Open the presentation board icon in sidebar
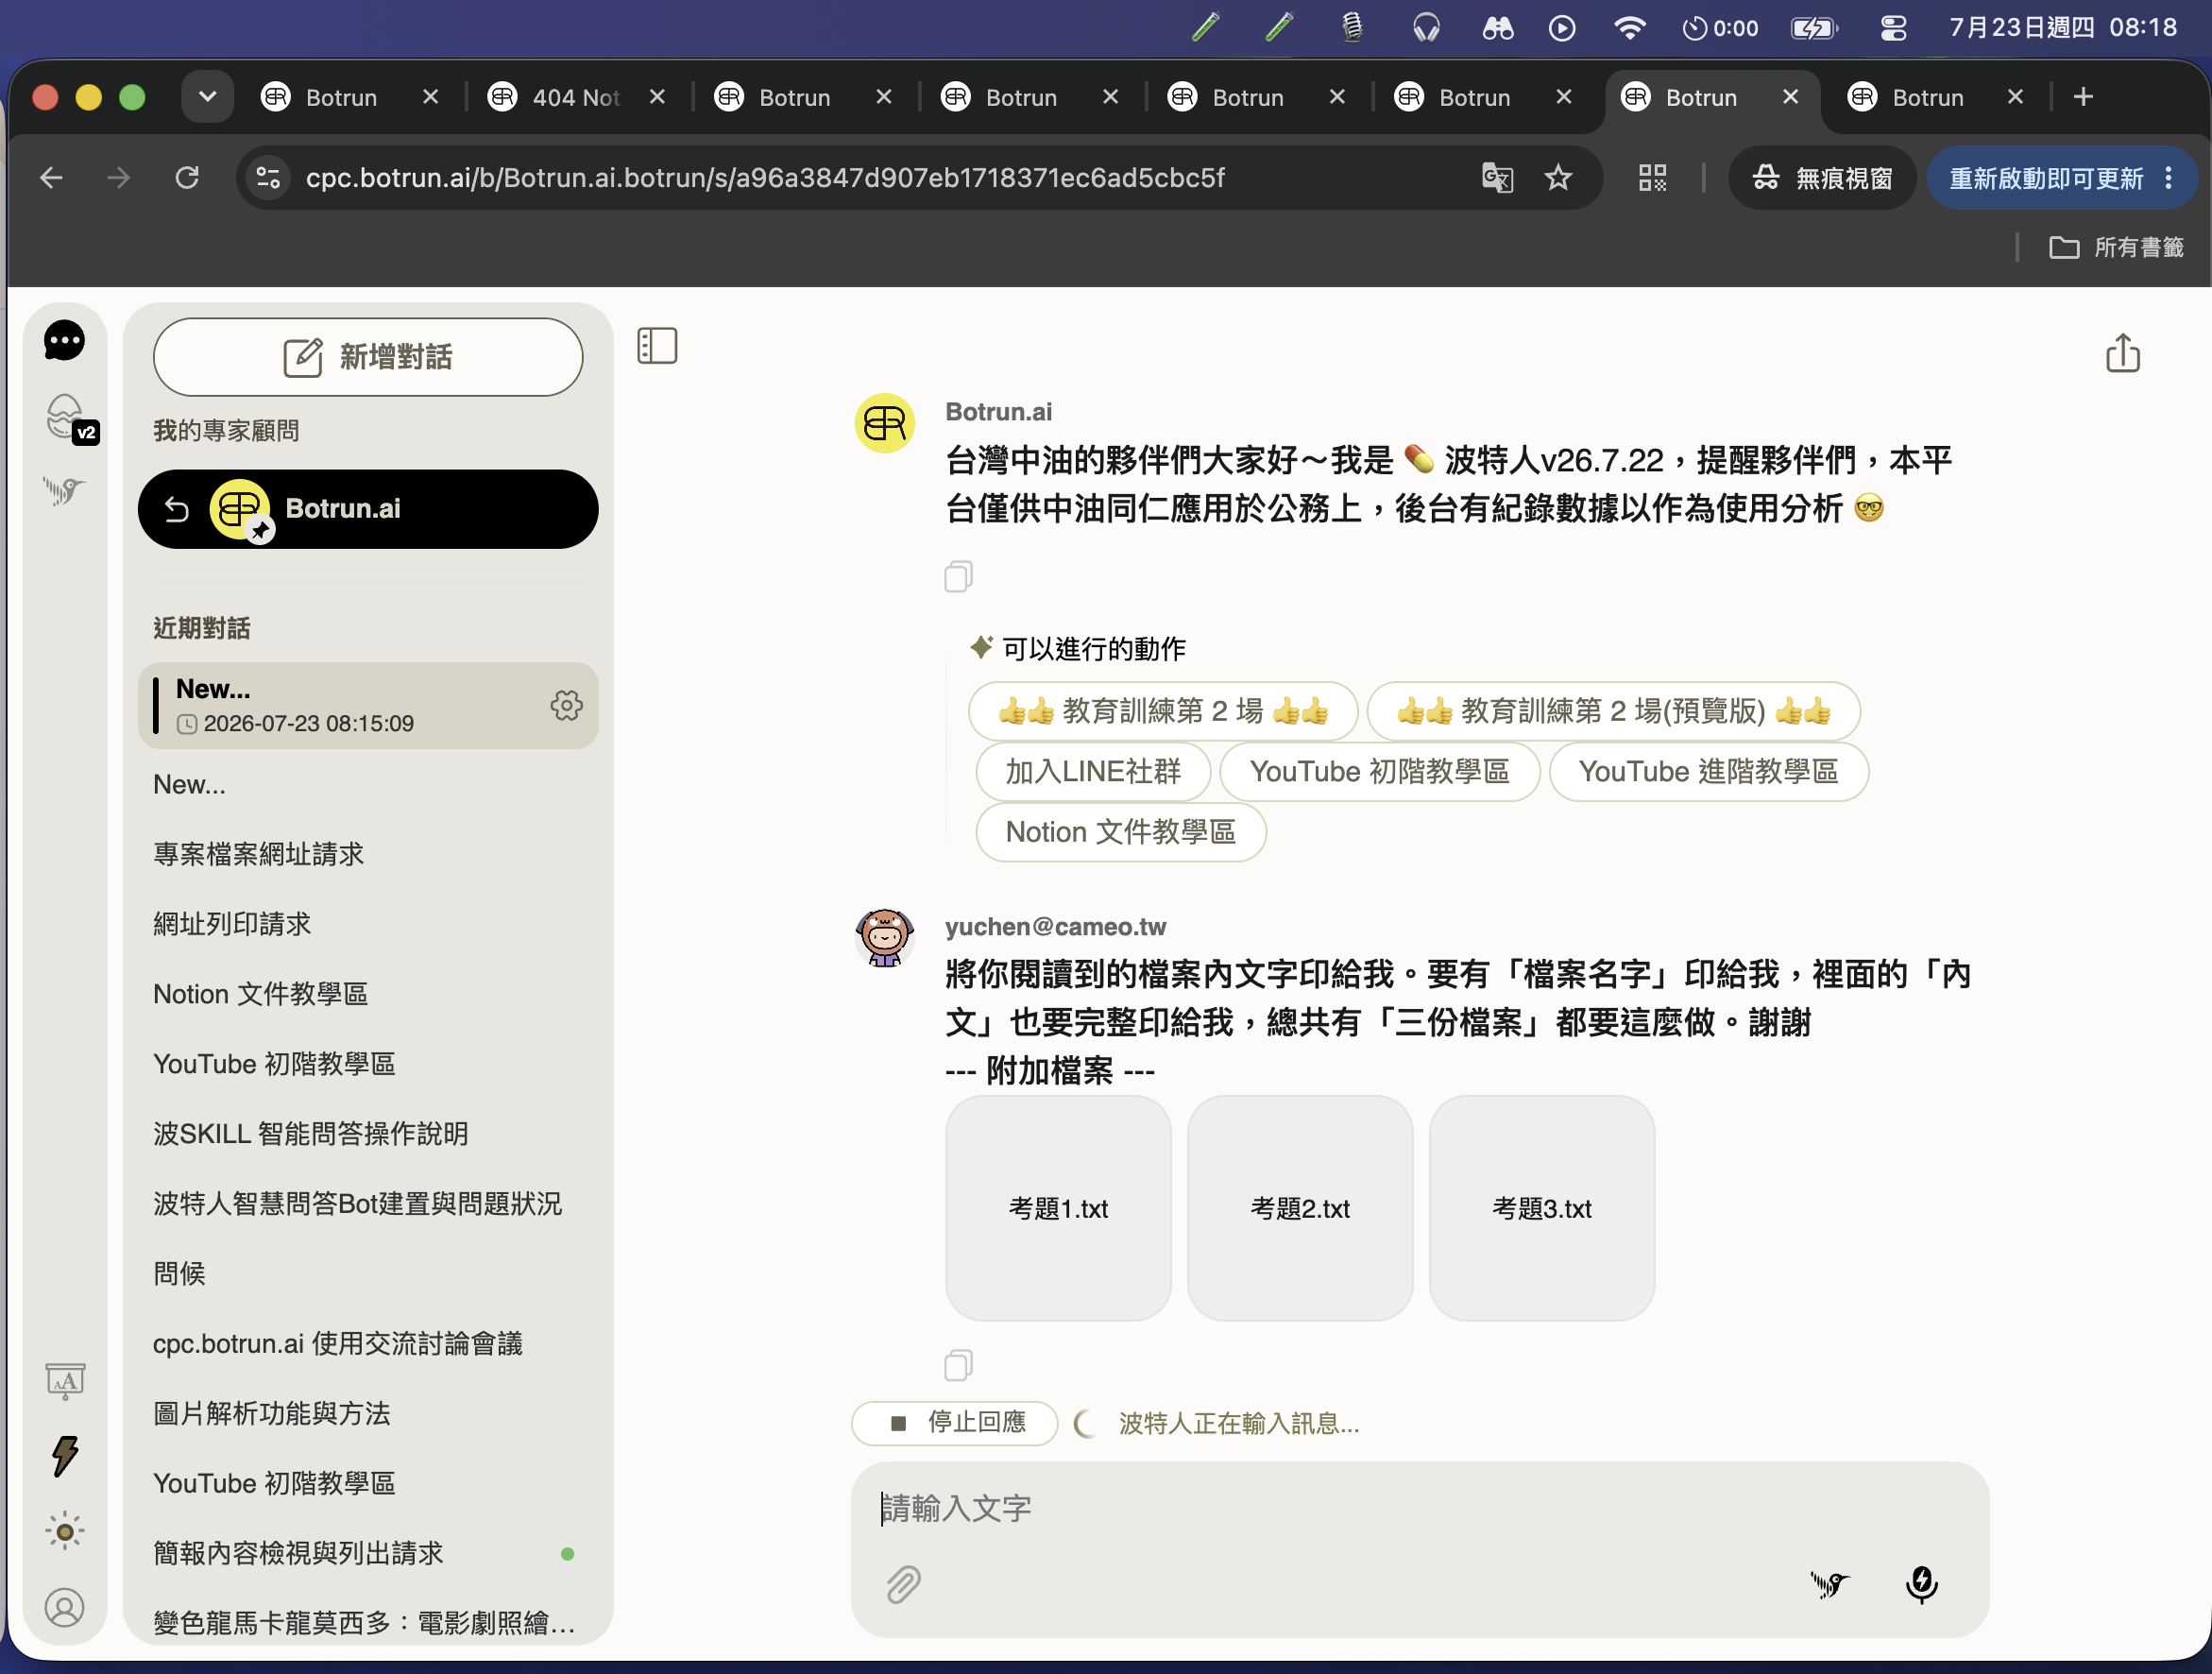 65,1381
